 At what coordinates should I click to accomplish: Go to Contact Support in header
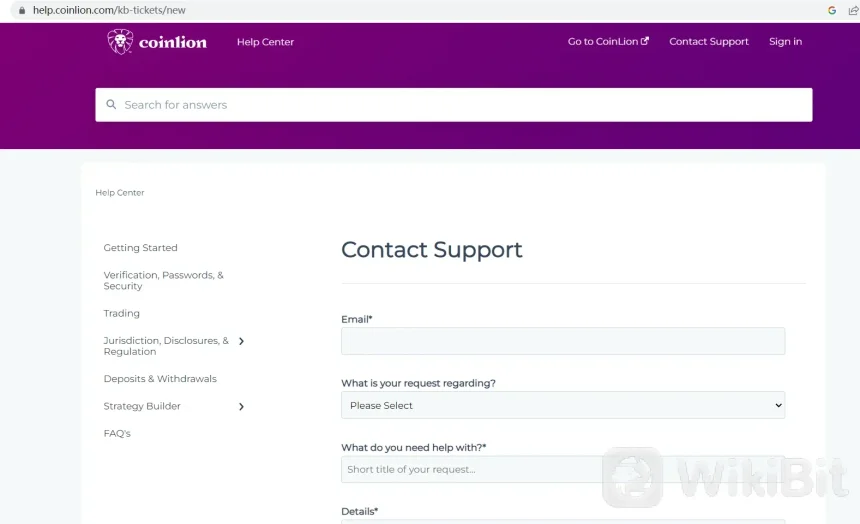(x=708, y=42)
